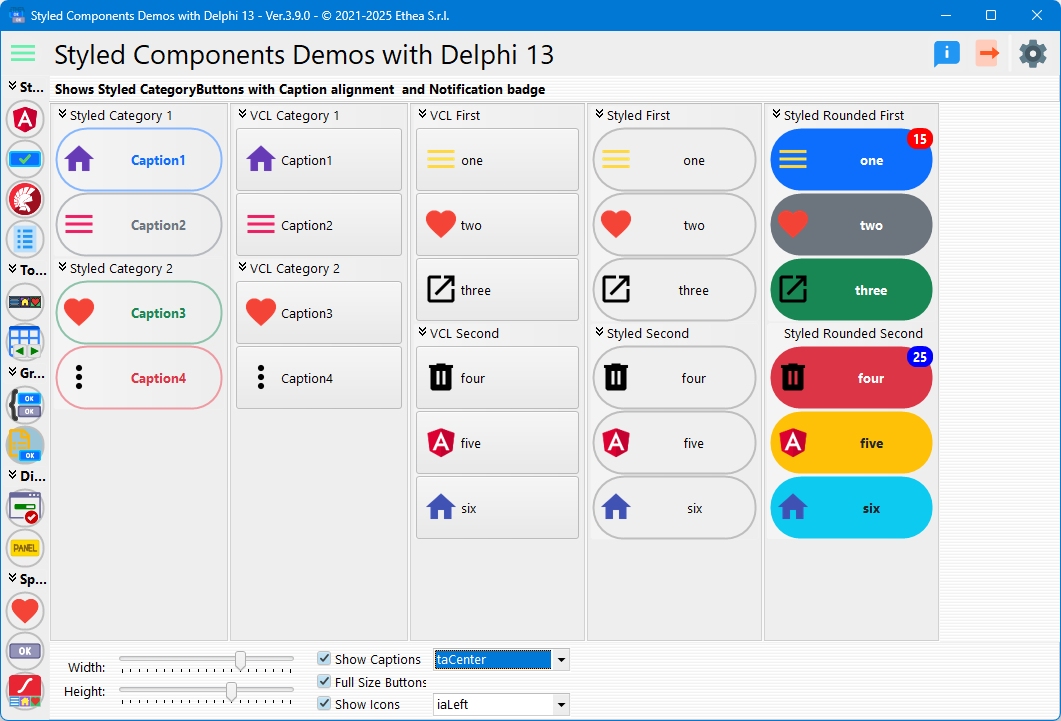Toggle the Show Icons checkbox
The height and width of the screenshot is (721, 1061).
coord(324,704)
